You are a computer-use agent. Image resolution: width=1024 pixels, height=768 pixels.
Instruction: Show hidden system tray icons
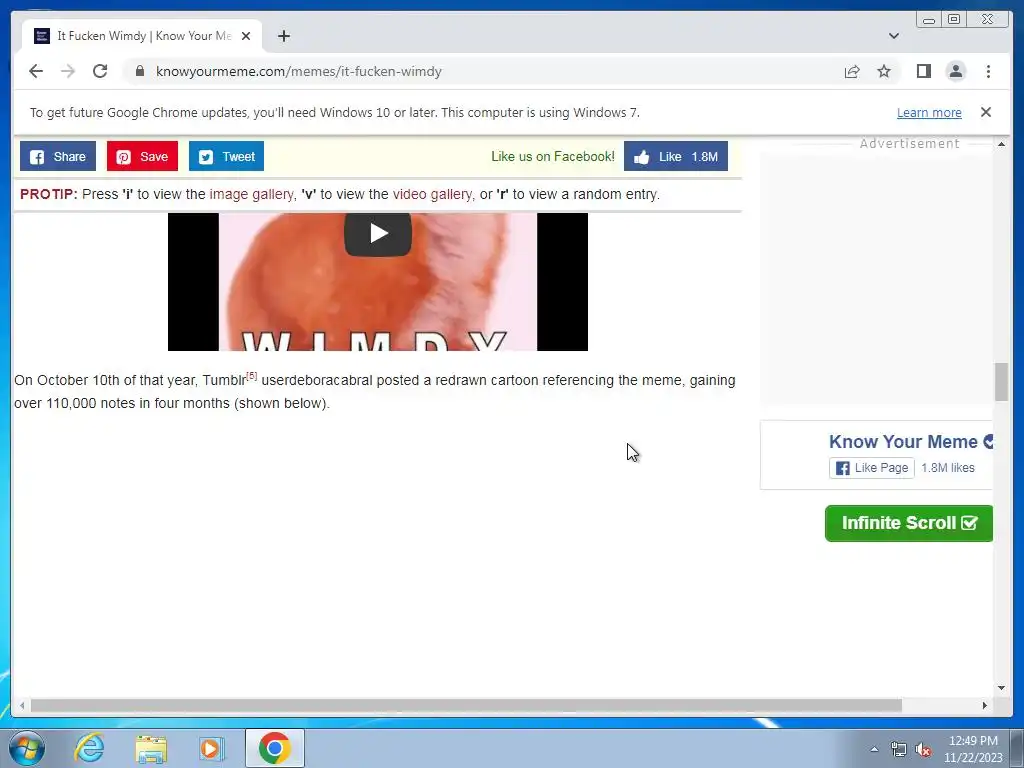874,749
